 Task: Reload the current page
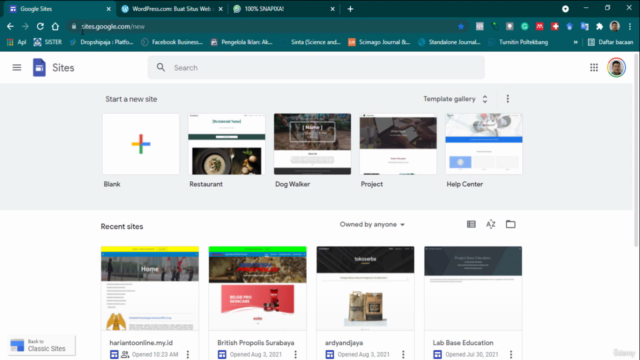(x=40, y=27)
